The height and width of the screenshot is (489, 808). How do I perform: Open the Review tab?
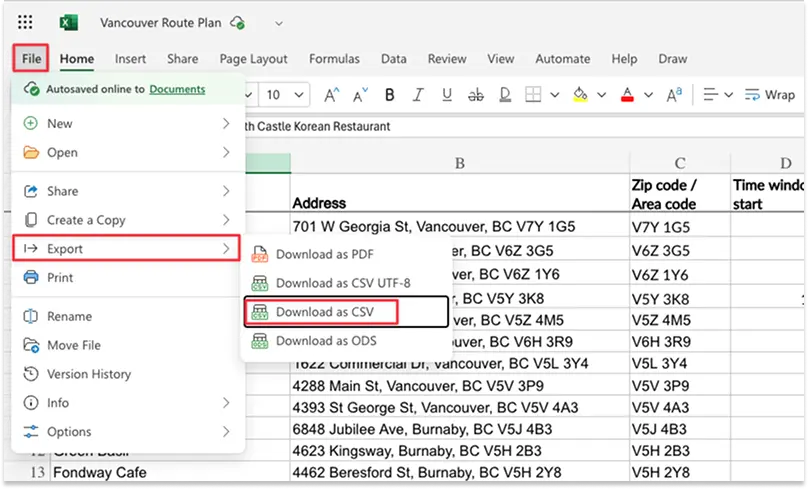(x=447, y=59)
